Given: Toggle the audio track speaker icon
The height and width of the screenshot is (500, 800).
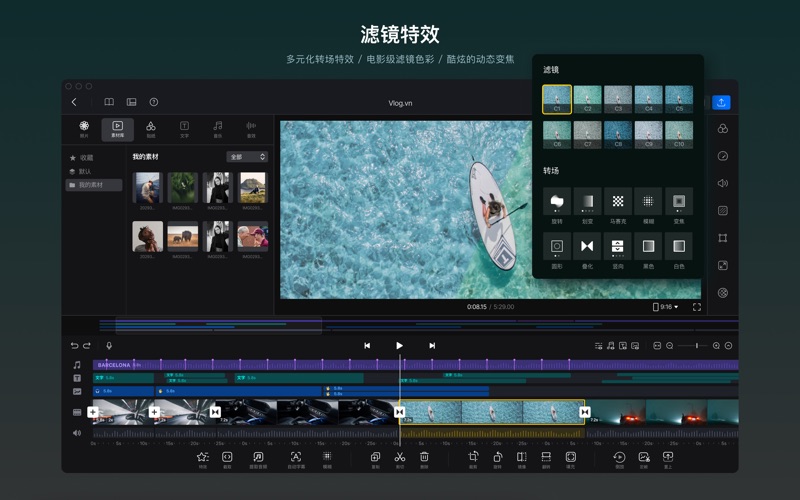Looking at the screenshot, I should tap(77, 433).
